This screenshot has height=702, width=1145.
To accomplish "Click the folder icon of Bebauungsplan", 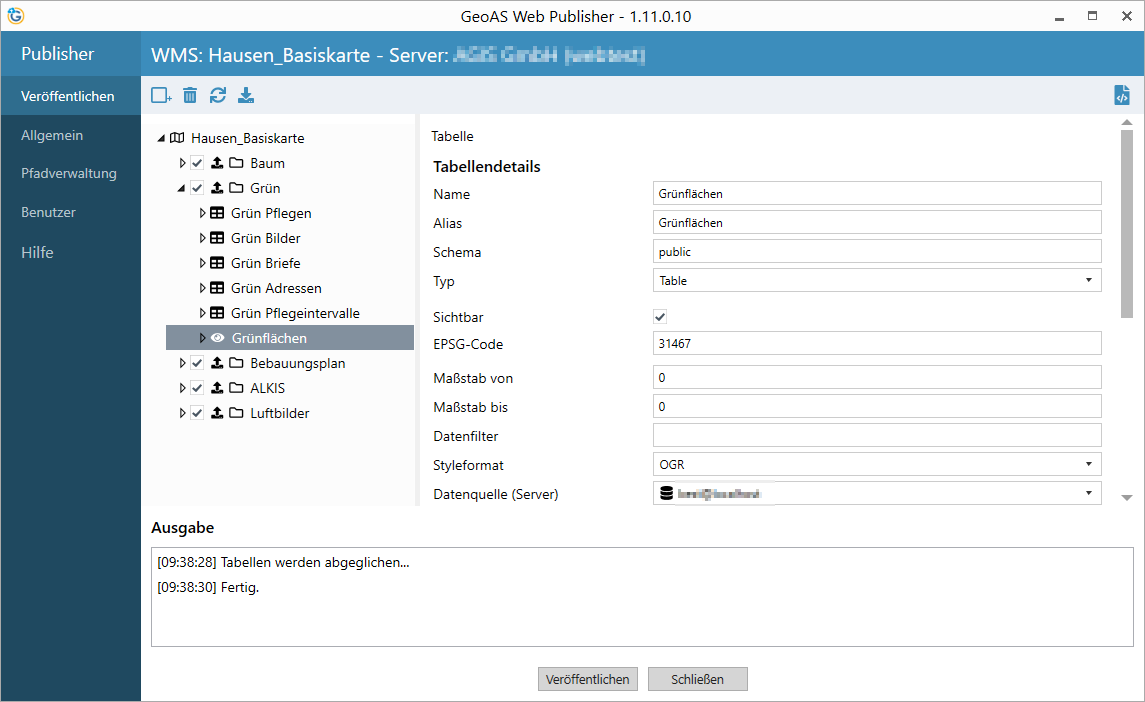I will tap(236, 362).
